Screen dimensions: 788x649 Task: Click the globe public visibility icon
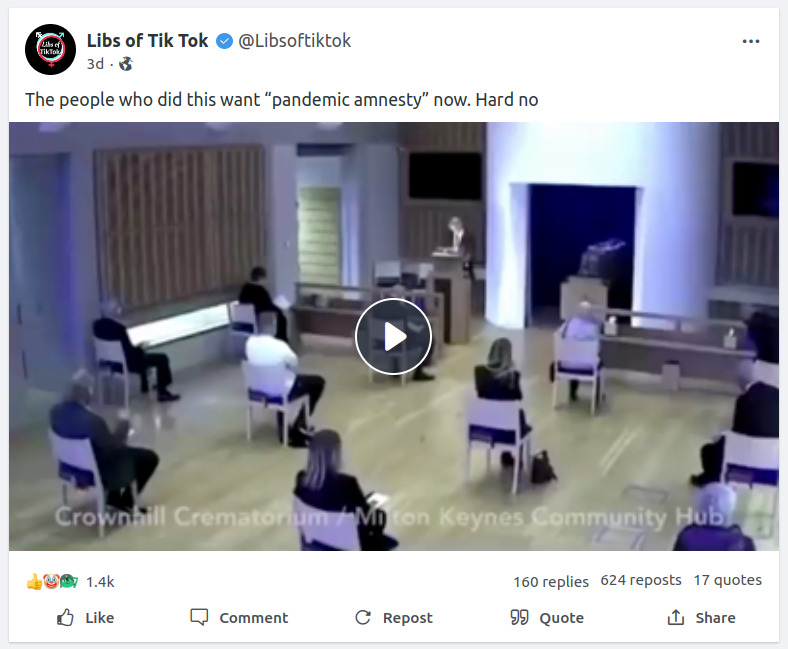click(125, 64)
